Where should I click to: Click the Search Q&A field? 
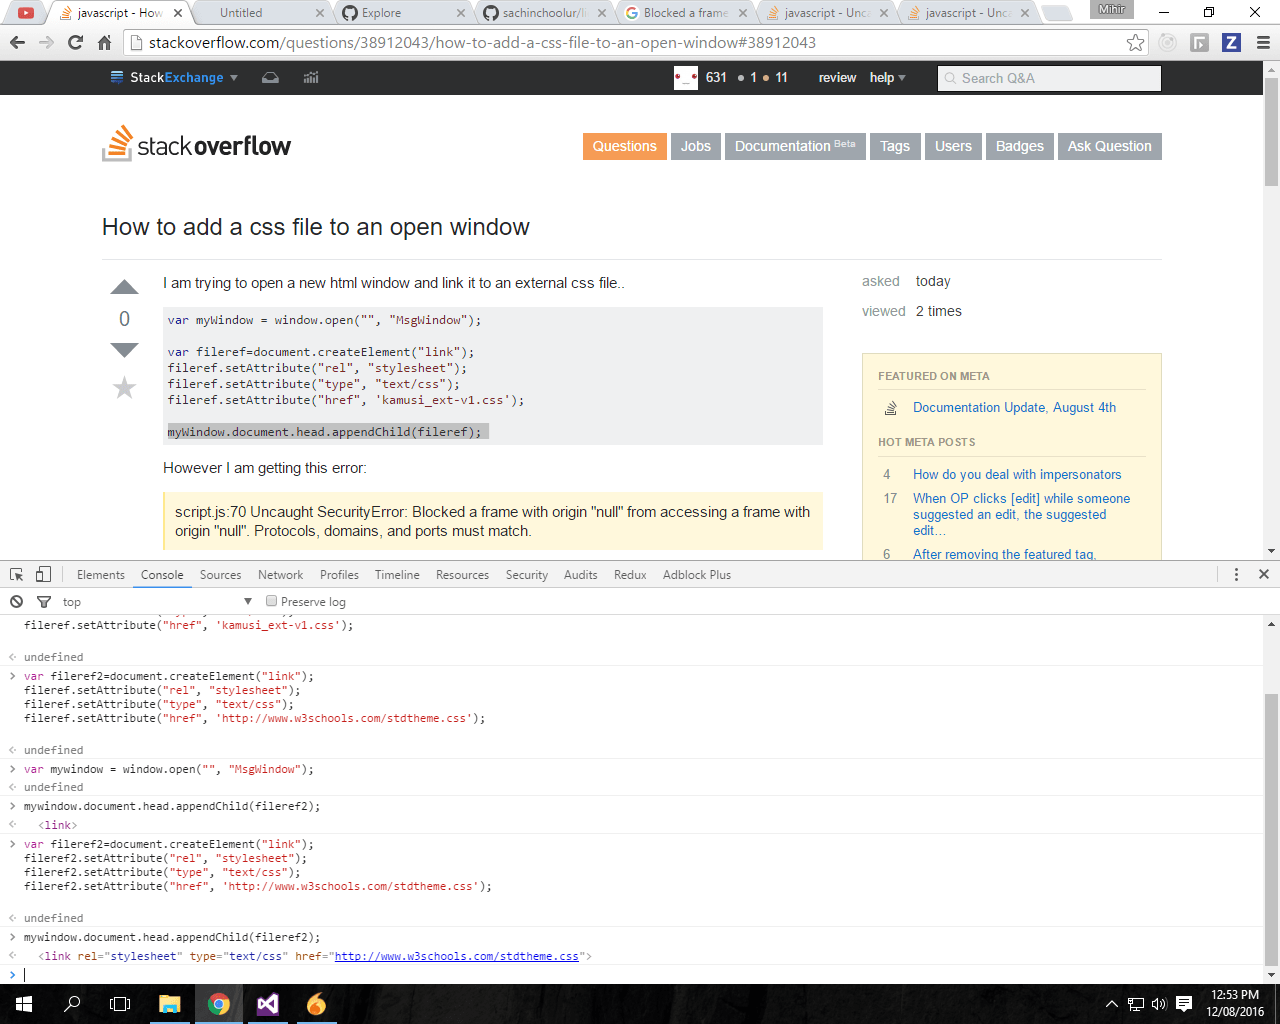pyautogui.click(x=1049, y=78)
